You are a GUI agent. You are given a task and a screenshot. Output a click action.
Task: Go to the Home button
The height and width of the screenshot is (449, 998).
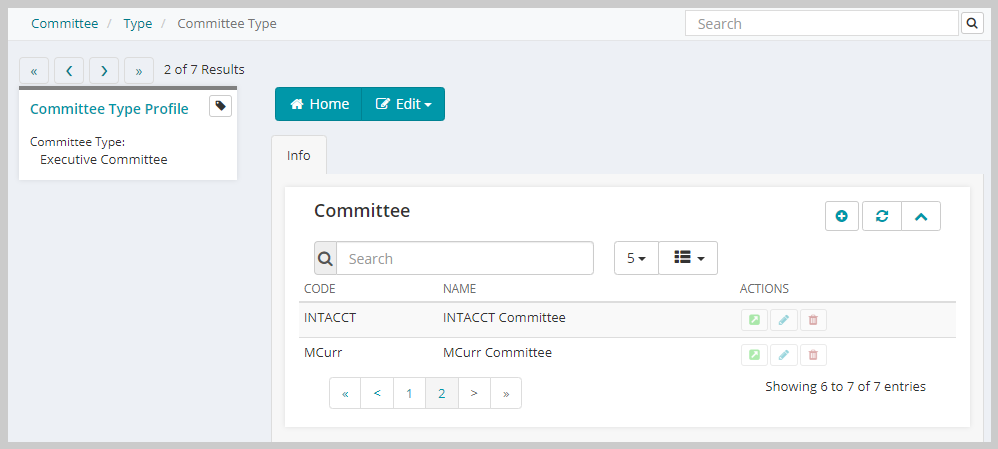click(318, 104)
